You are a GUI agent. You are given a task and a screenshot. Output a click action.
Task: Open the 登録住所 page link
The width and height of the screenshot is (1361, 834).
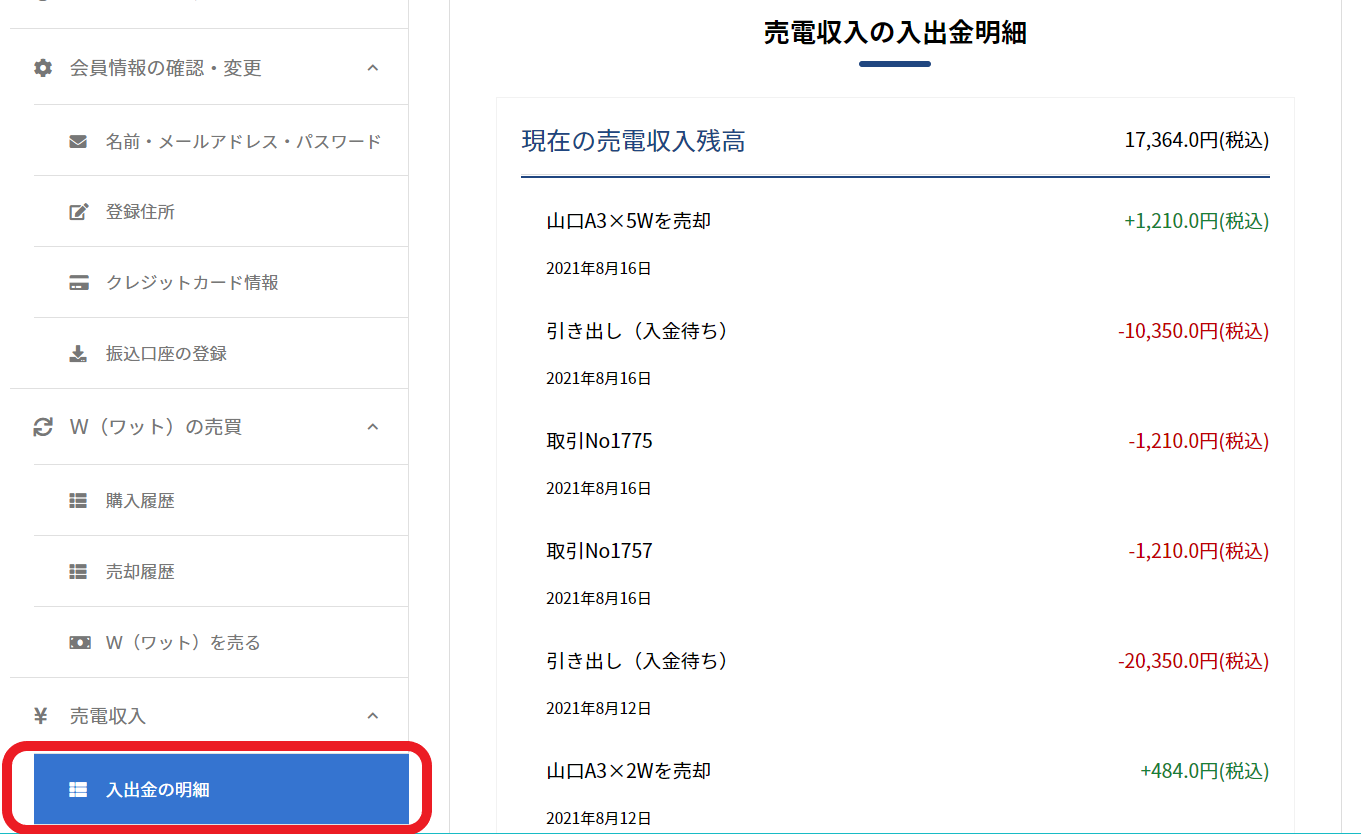click(x=140, y=212)
